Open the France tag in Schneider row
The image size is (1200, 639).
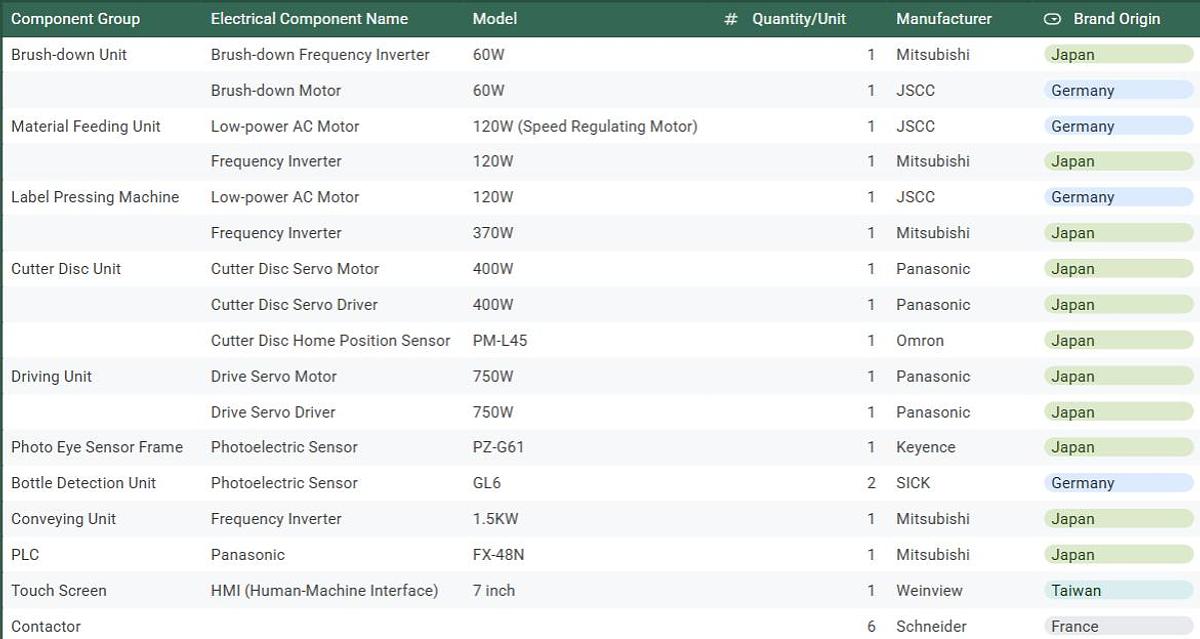pos(1075,627)
